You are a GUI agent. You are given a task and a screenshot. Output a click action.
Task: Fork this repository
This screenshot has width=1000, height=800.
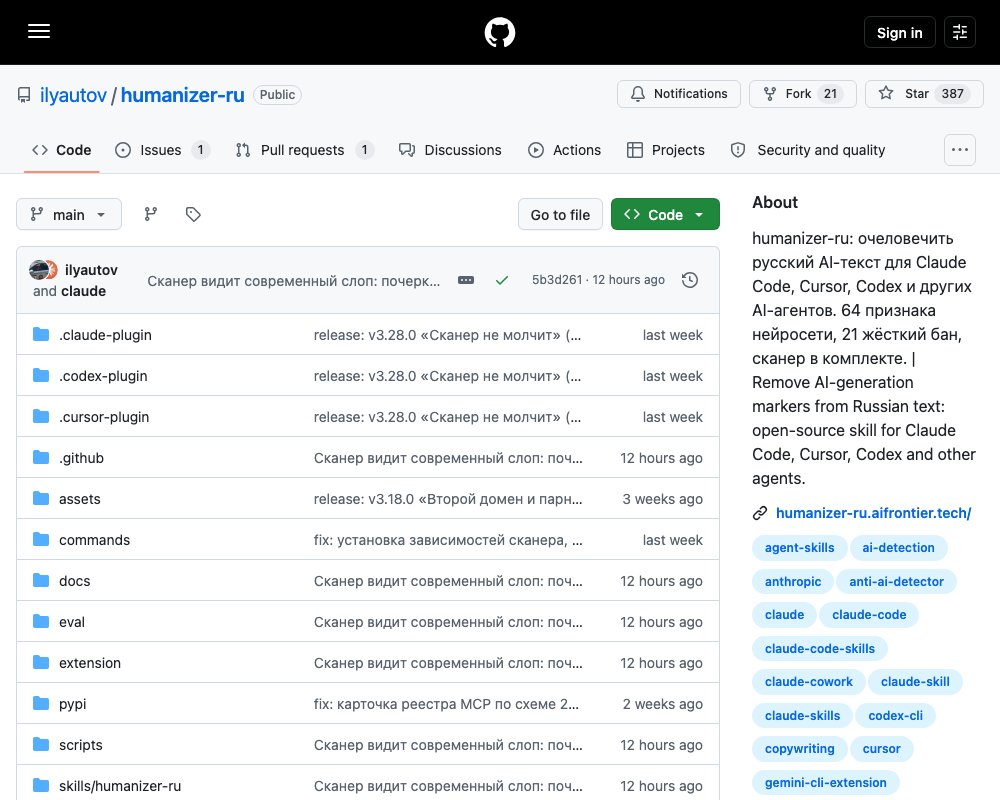pos(802,94)
